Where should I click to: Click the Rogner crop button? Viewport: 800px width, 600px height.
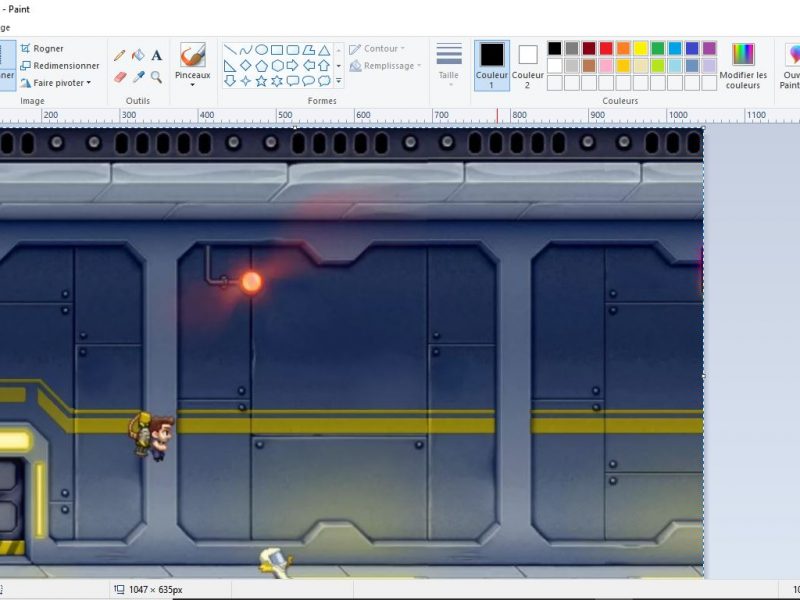42,48
